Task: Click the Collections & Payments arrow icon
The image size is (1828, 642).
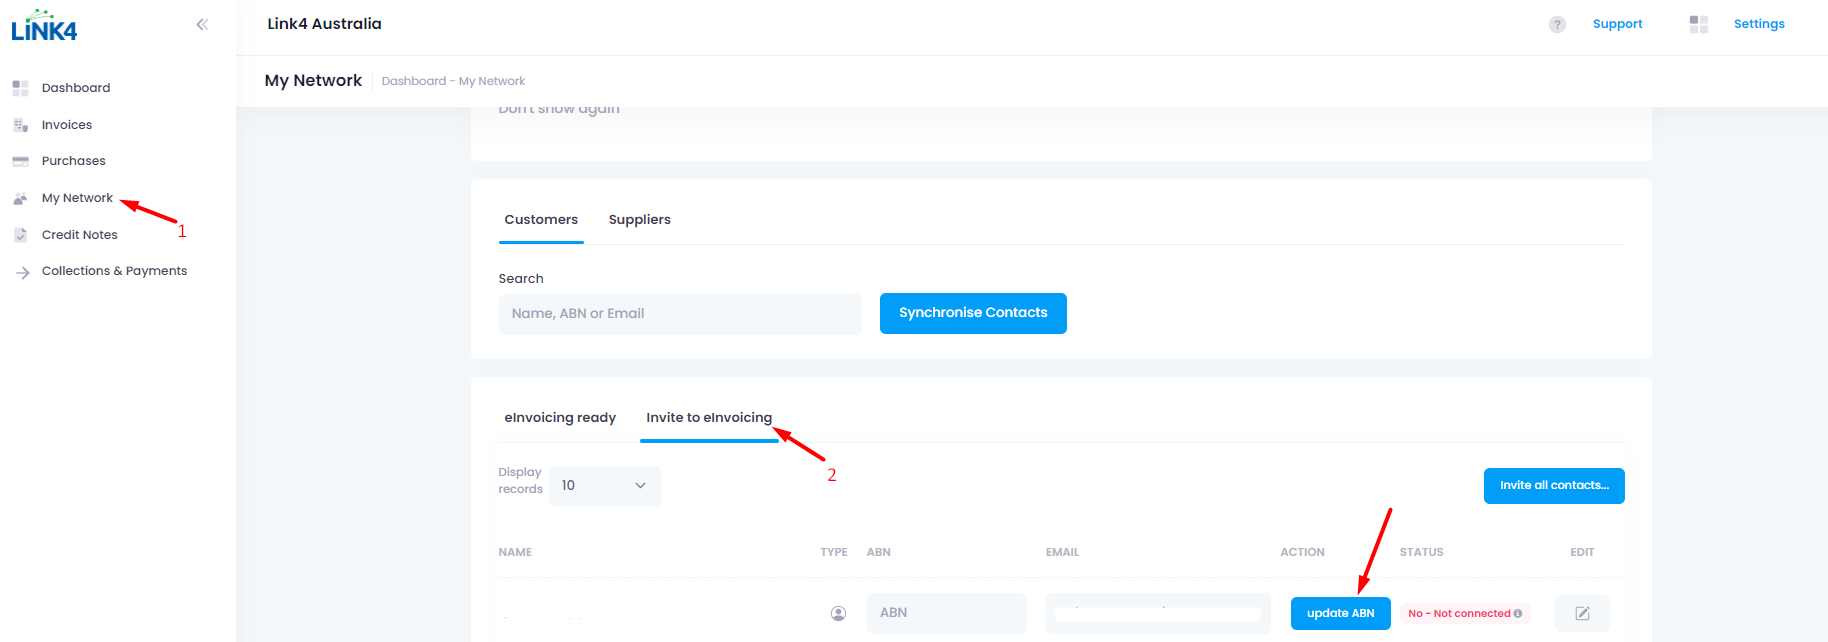Action: 22,272
